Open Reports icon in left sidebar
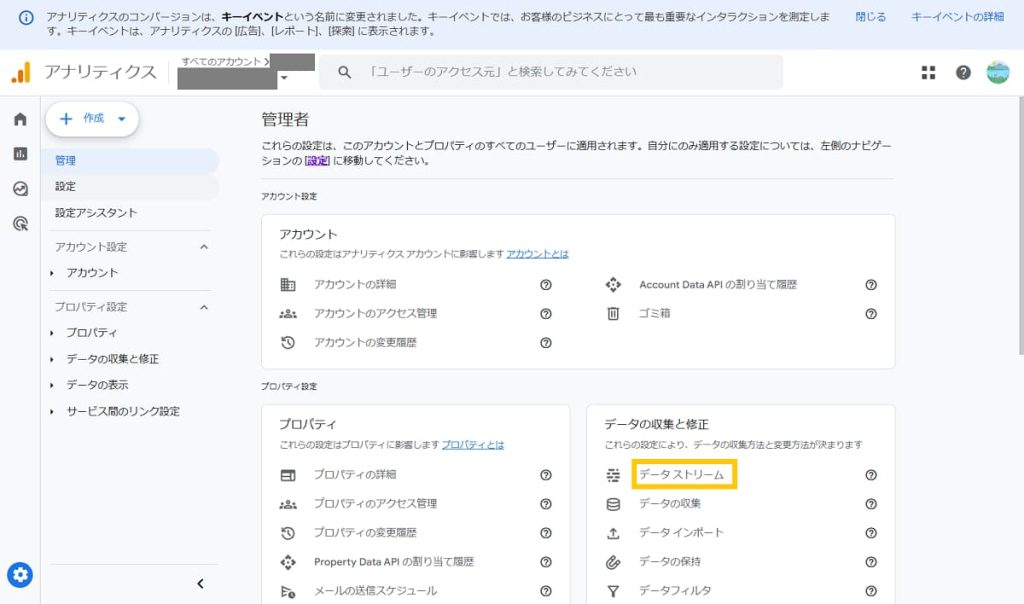The height and width of the screenshot is (604, 1024). [20, 154]
